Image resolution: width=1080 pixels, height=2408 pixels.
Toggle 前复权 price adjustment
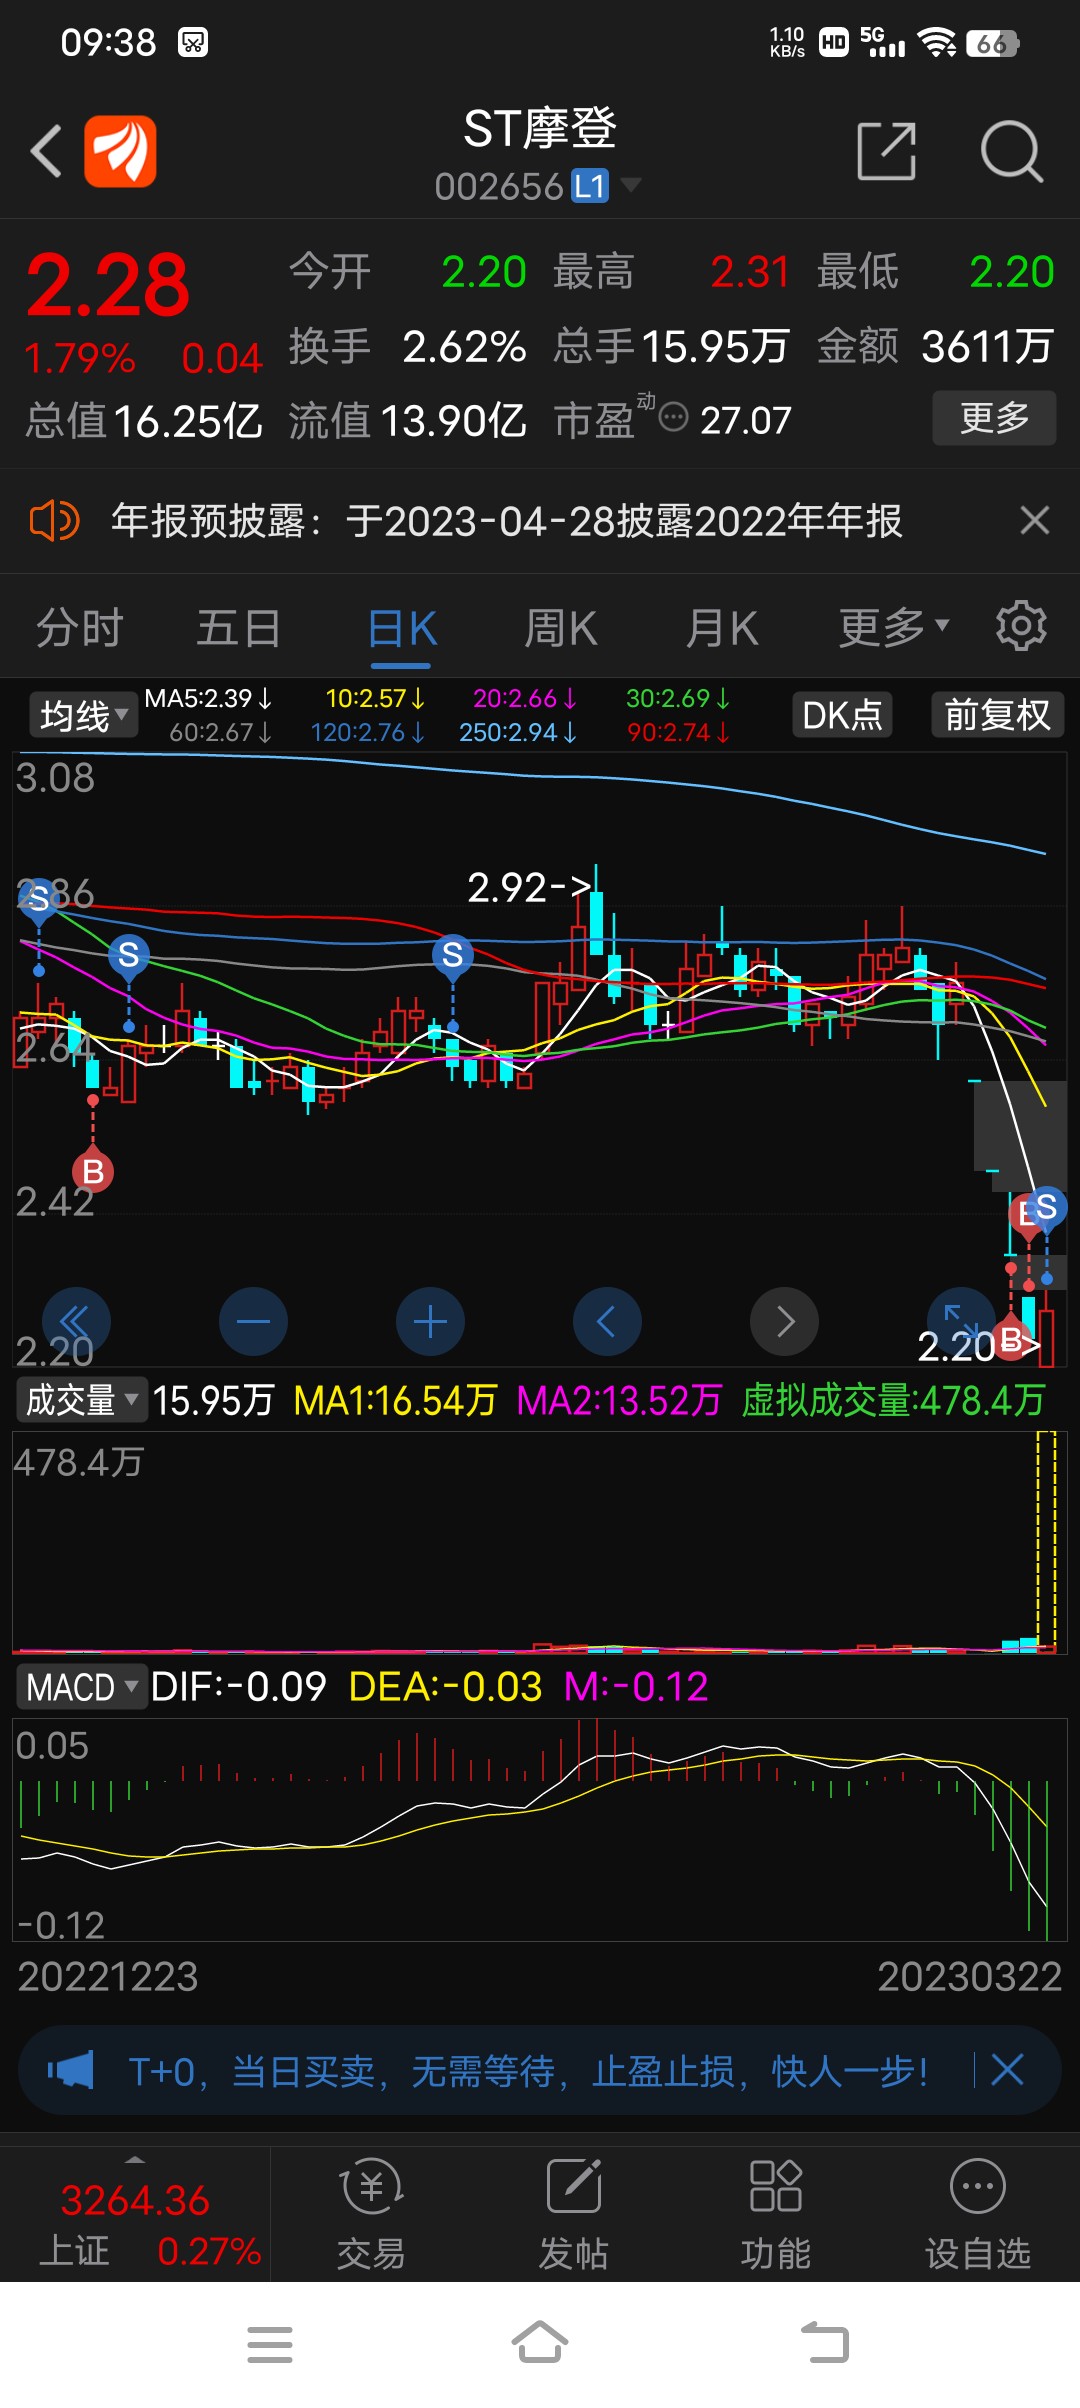(997, 715)
